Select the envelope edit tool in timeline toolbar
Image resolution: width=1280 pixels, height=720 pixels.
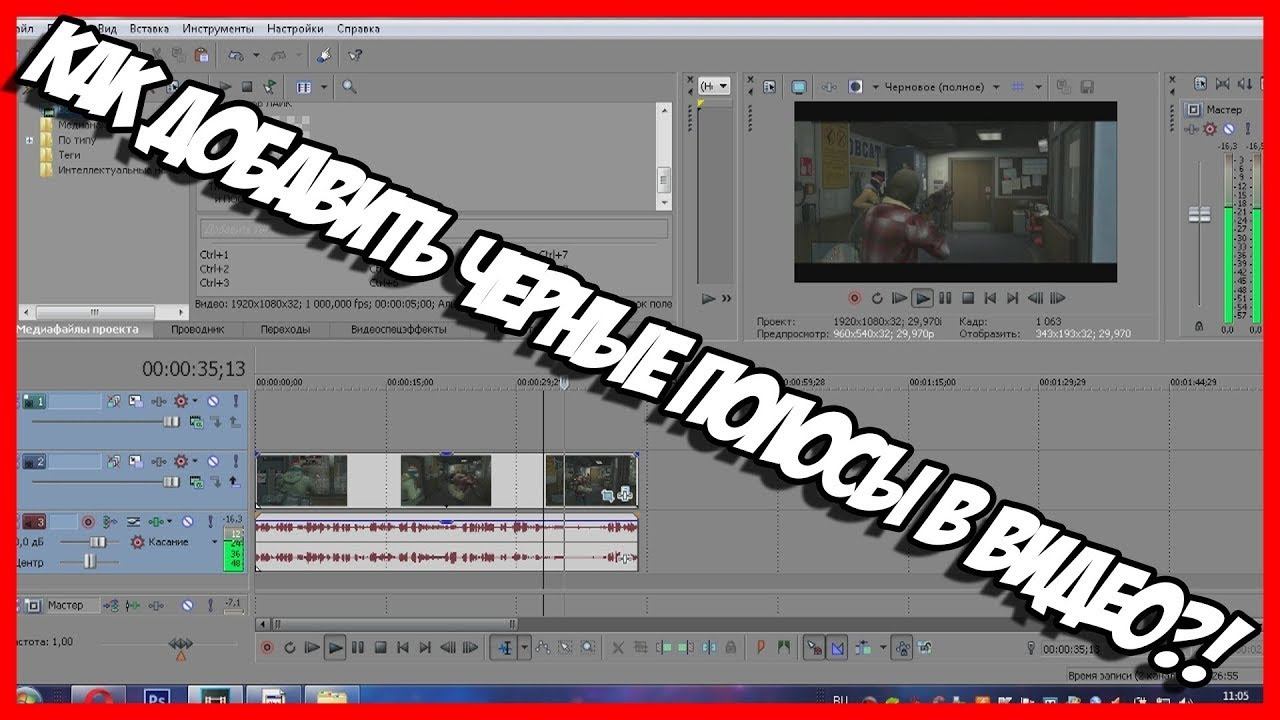coord(543,647)
